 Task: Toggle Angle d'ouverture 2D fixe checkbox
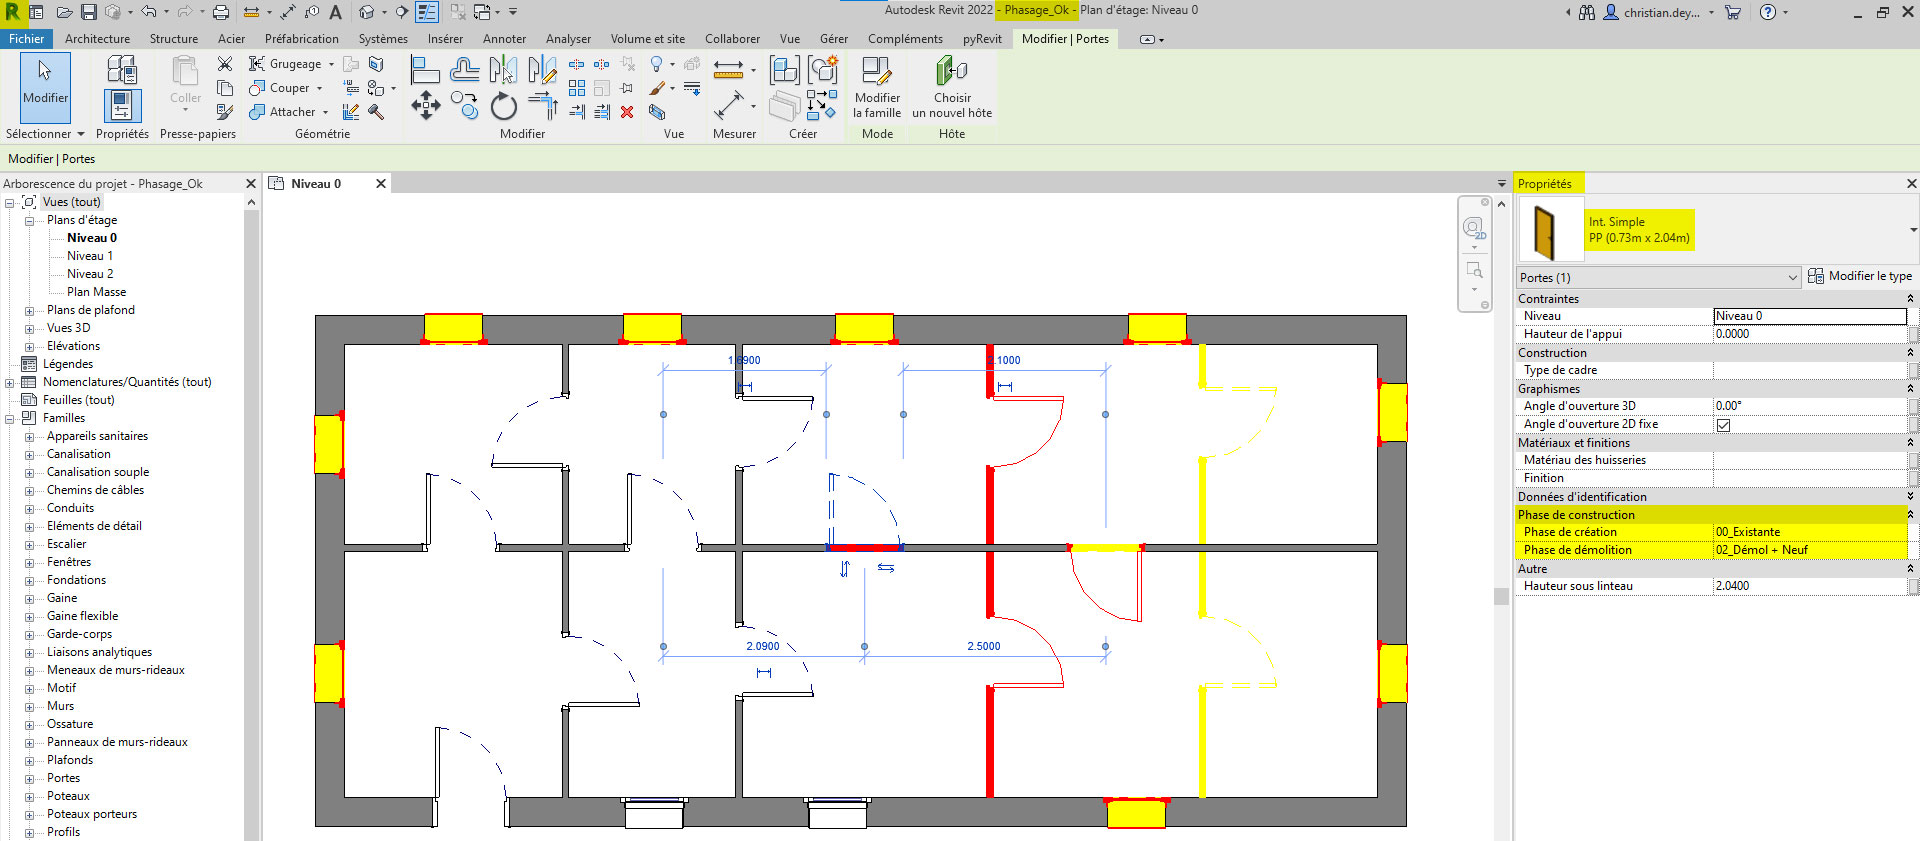(x=1723, y=425)
